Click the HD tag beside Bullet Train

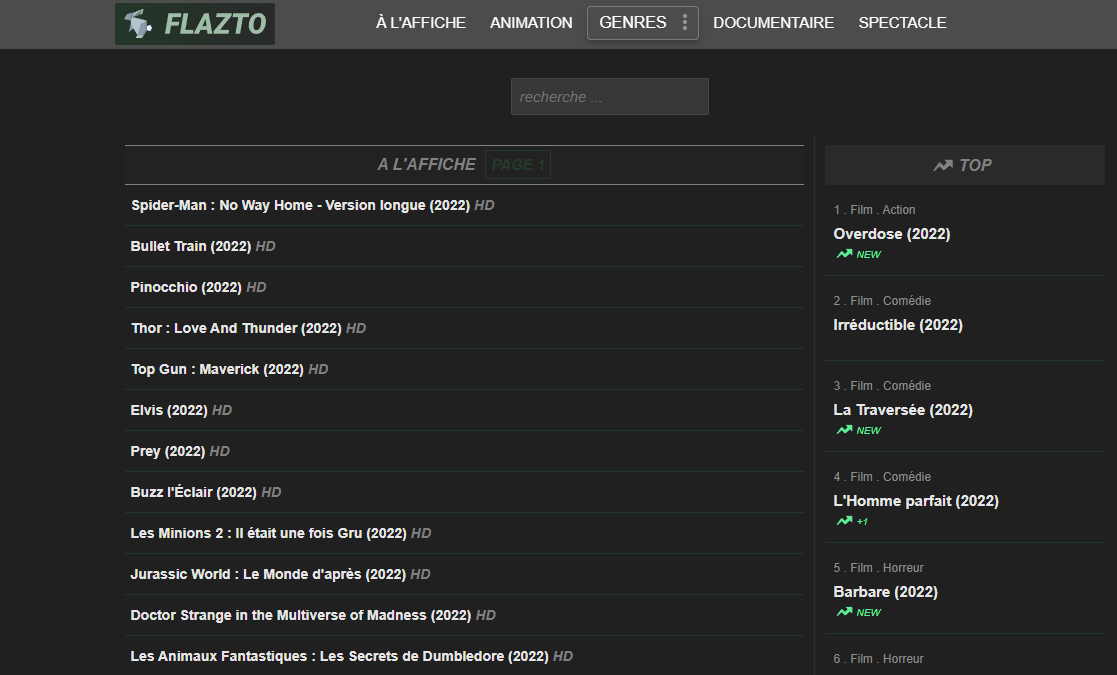click(x=265, y=246)
